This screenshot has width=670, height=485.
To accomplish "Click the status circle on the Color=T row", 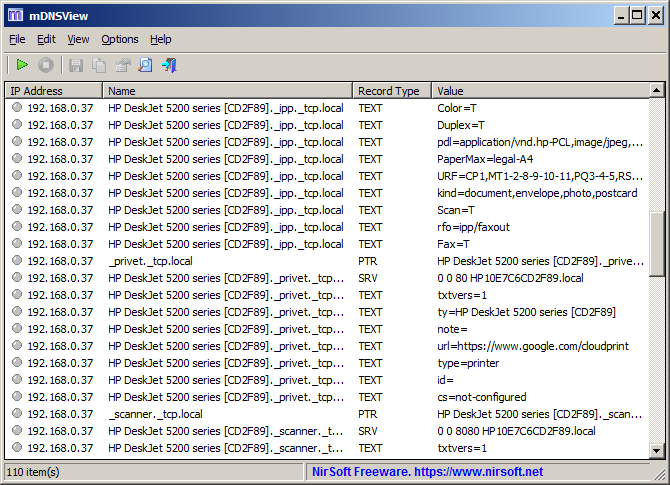I will click(17, 108).
